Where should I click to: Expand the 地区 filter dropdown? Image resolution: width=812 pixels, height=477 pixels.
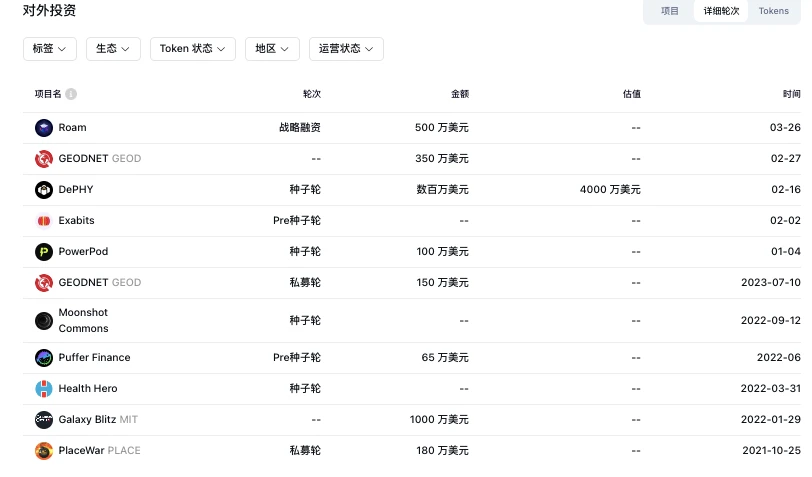[x=272, y=49]
